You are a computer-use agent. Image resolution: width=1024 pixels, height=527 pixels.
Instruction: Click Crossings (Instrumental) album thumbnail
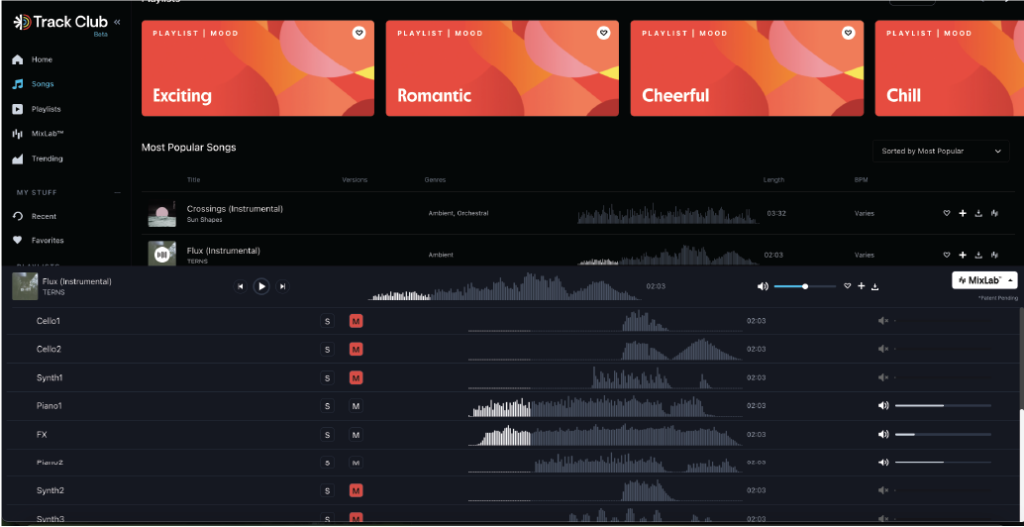click(x=162, y=214)
